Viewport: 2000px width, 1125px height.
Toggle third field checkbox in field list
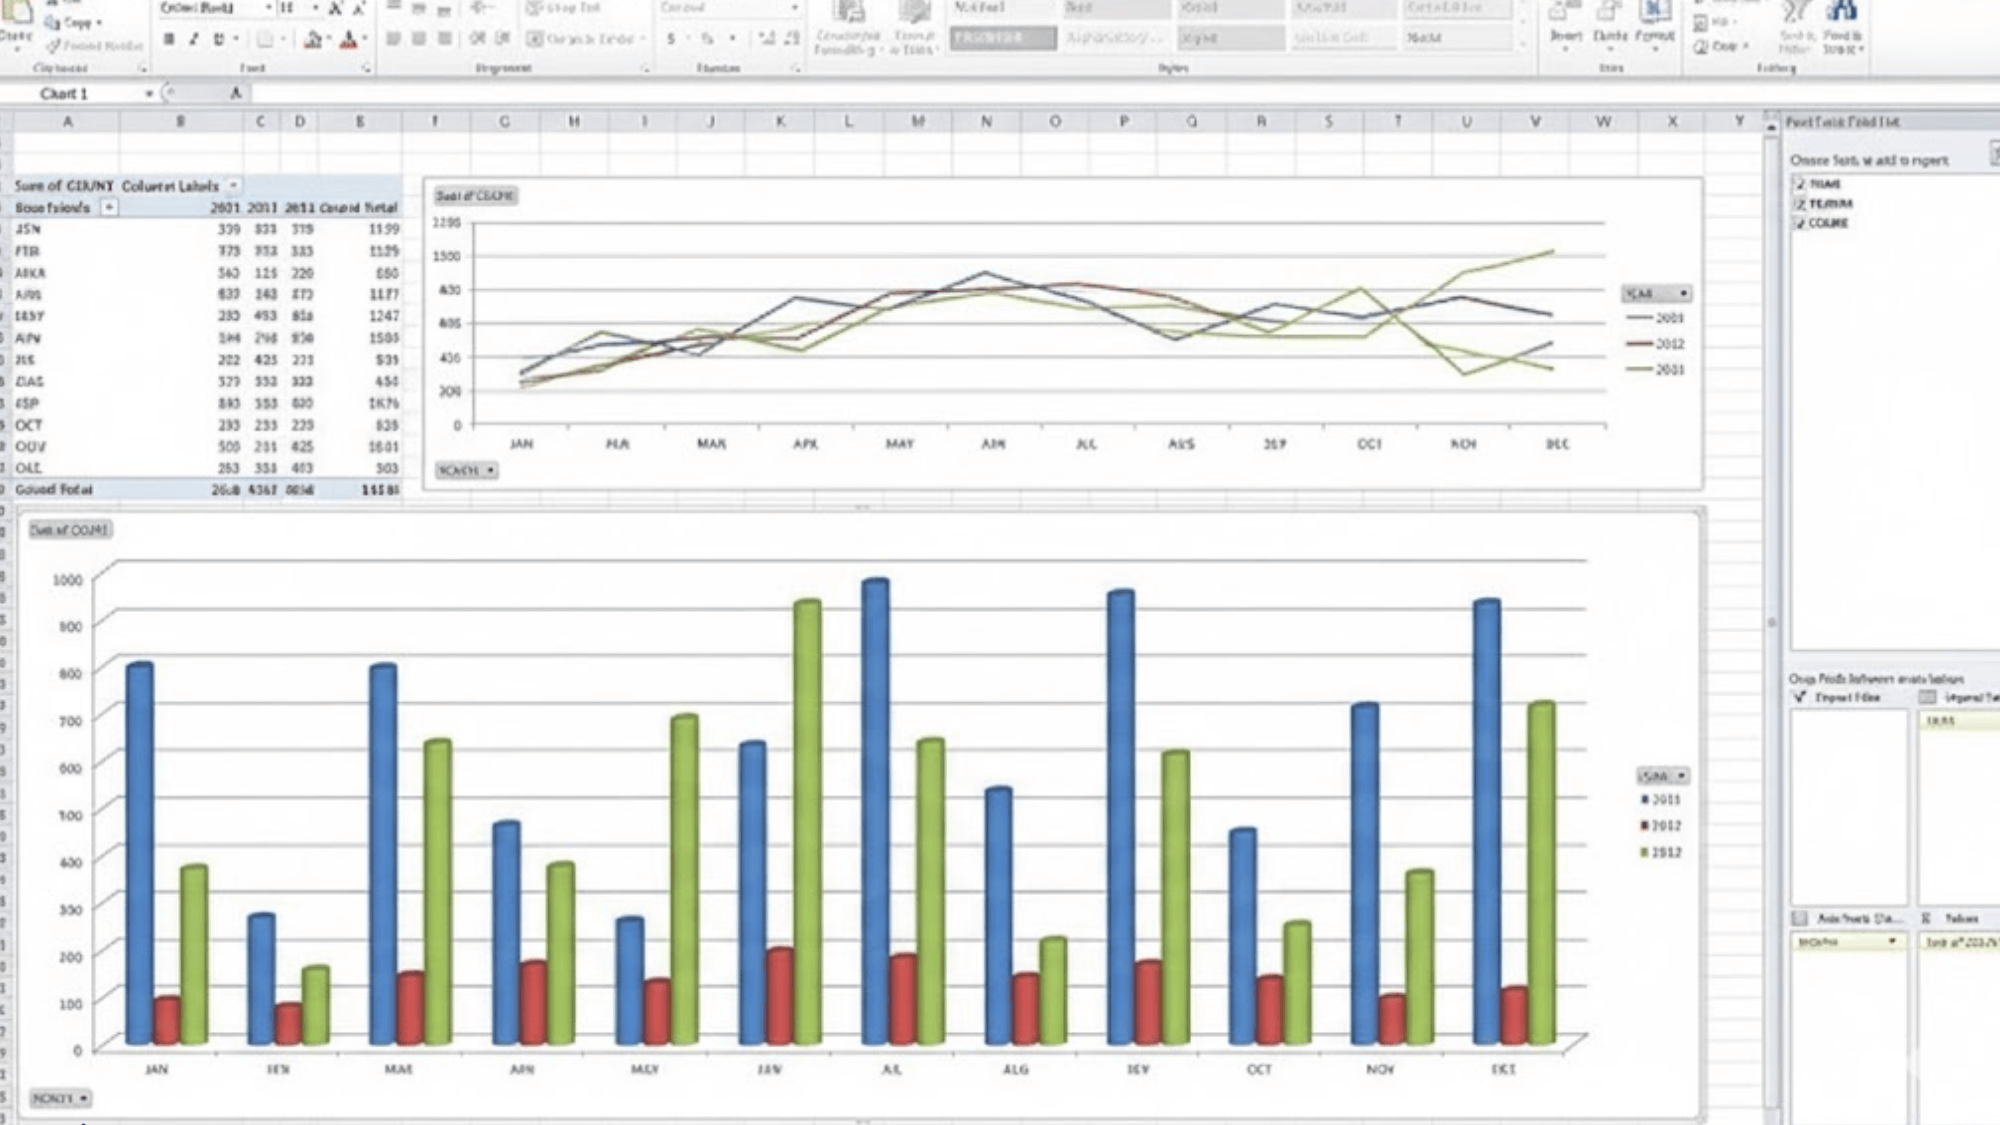1800,223
